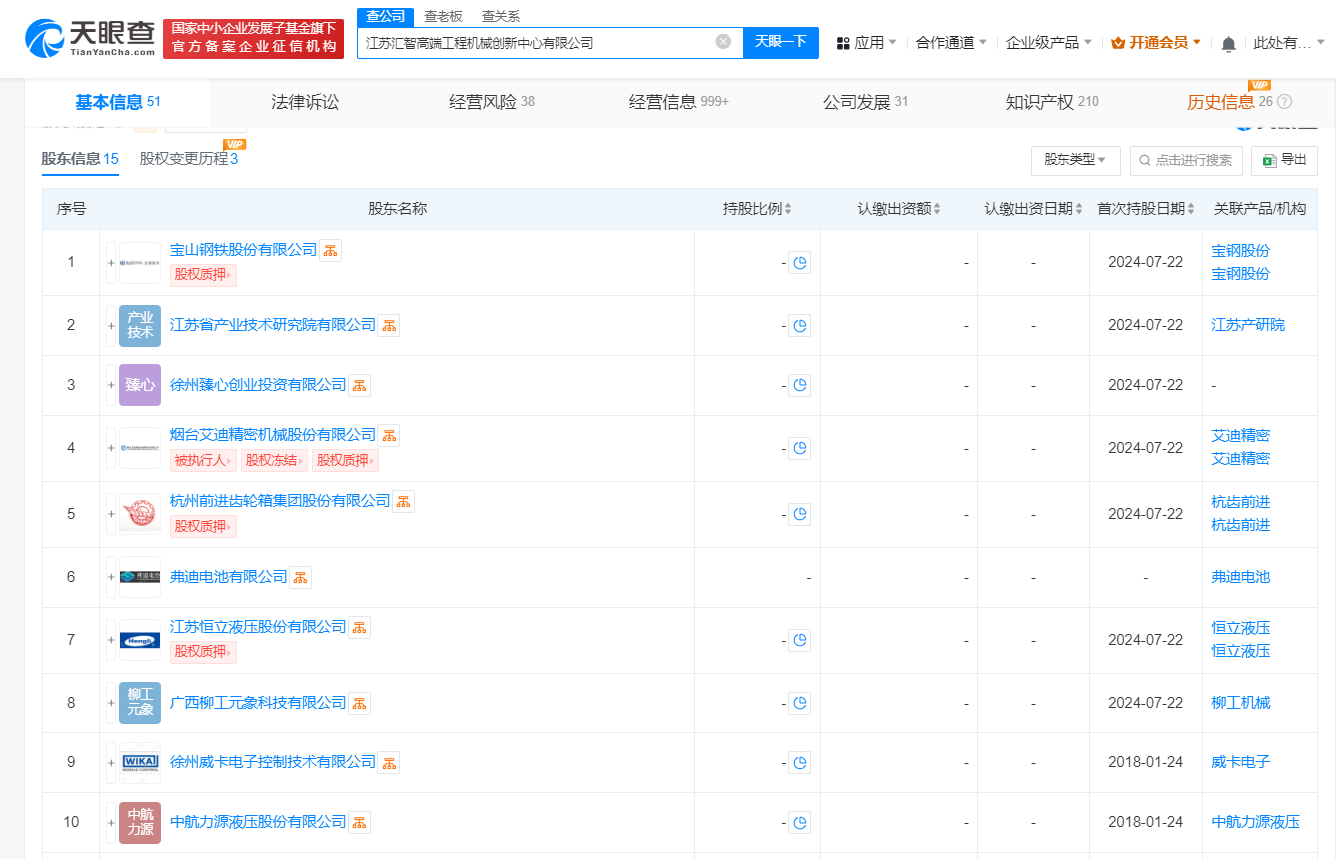Click the Excel export icon beside 导出
The height and width of the screenshot is (859, 1336).
pyautogui.click(x=1270, y=161)
